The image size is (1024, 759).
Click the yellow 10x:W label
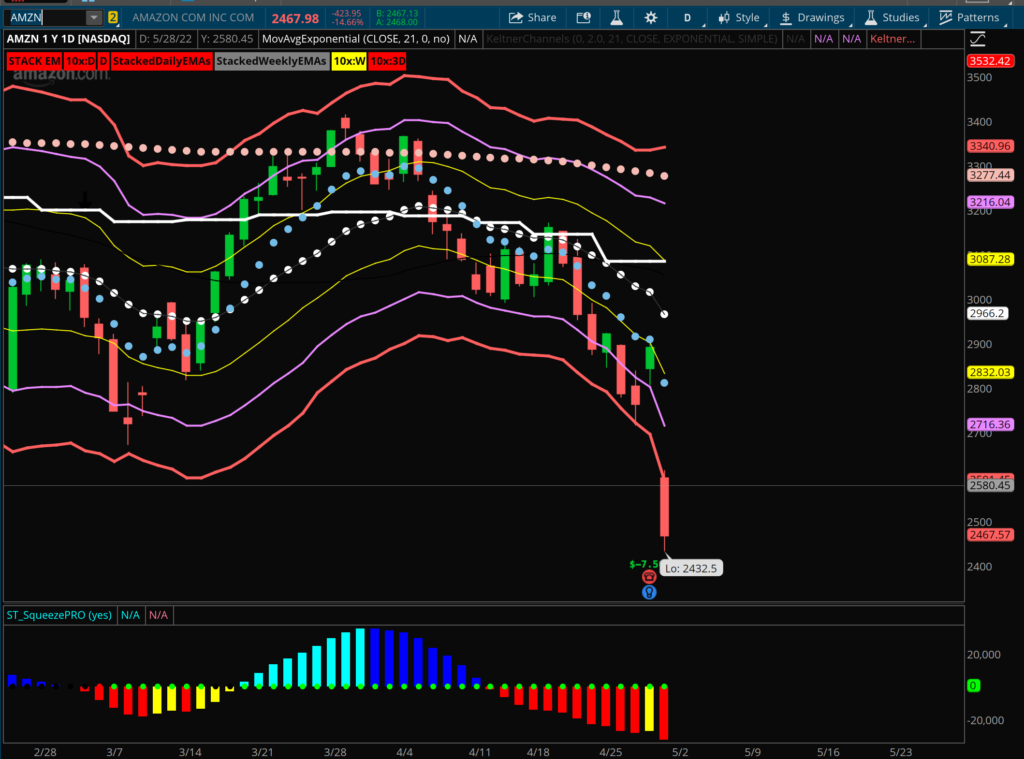tap(349, 61)
